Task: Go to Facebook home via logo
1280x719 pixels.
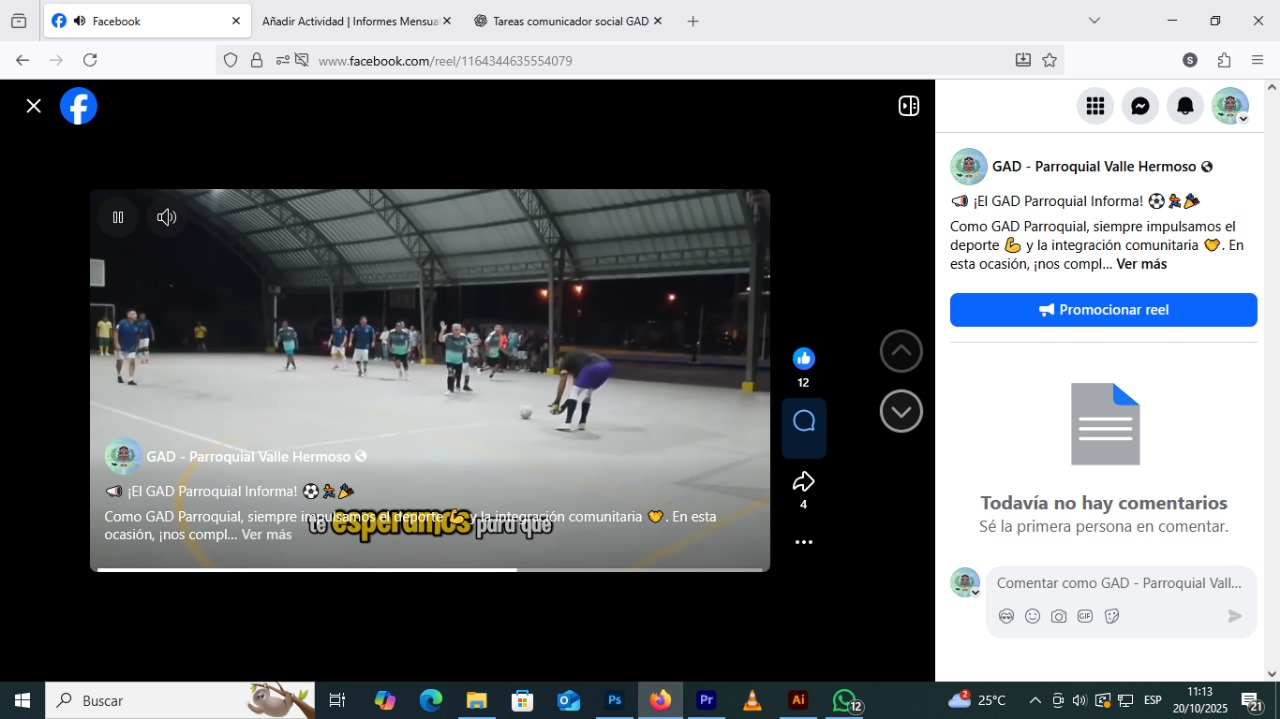Action: 78,106
